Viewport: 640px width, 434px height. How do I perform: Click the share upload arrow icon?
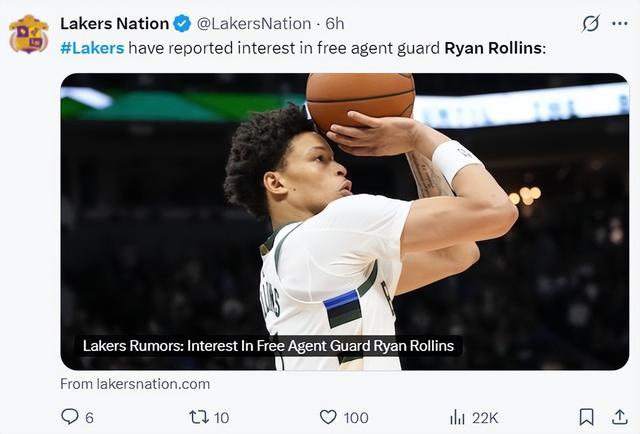(620, 417)
